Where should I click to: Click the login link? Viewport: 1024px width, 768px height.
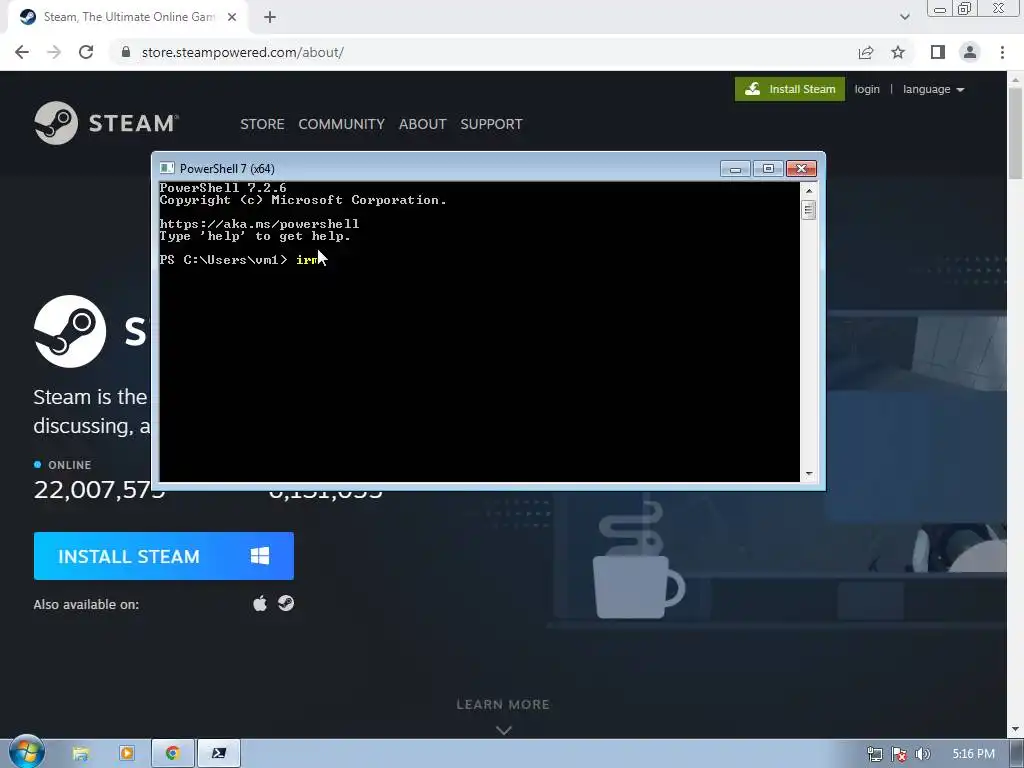coord(867,89)
